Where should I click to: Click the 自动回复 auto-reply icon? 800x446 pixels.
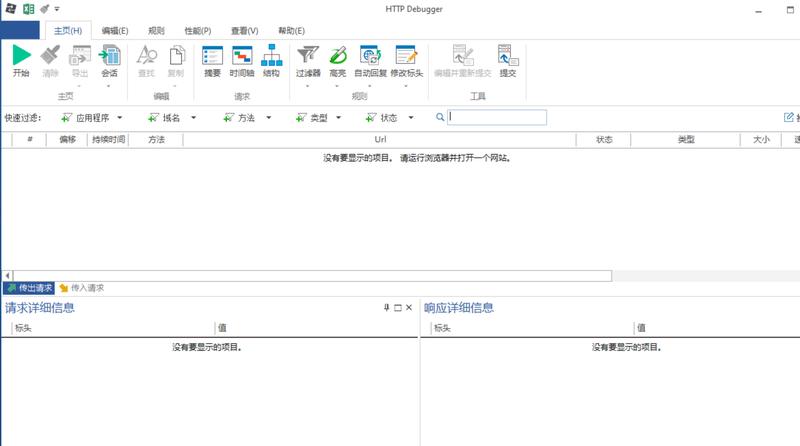tap(370, 55)
